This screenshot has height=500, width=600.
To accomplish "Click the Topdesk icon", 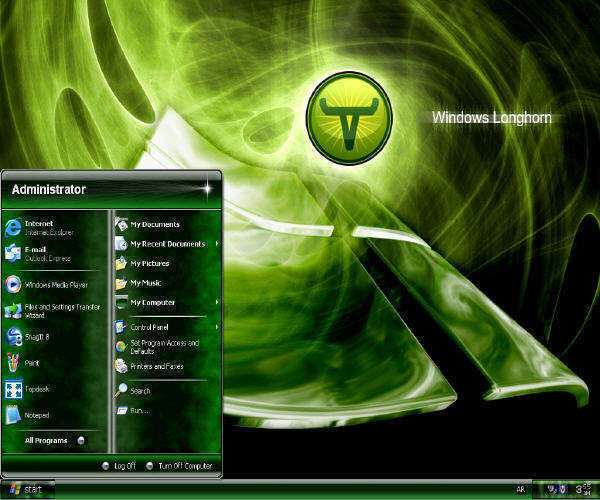I will [13, 389].
